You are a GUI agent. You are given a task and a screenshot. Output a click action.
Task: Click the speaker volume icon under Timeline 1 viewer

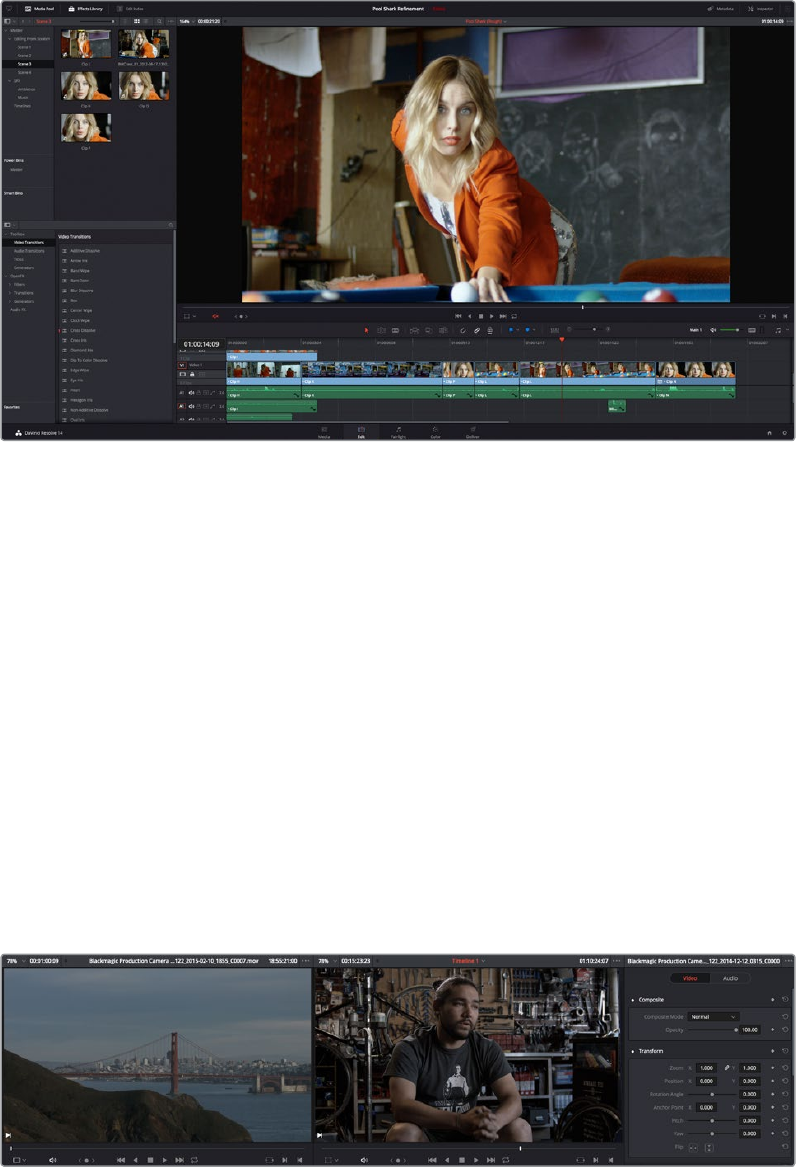(364, 1160)
